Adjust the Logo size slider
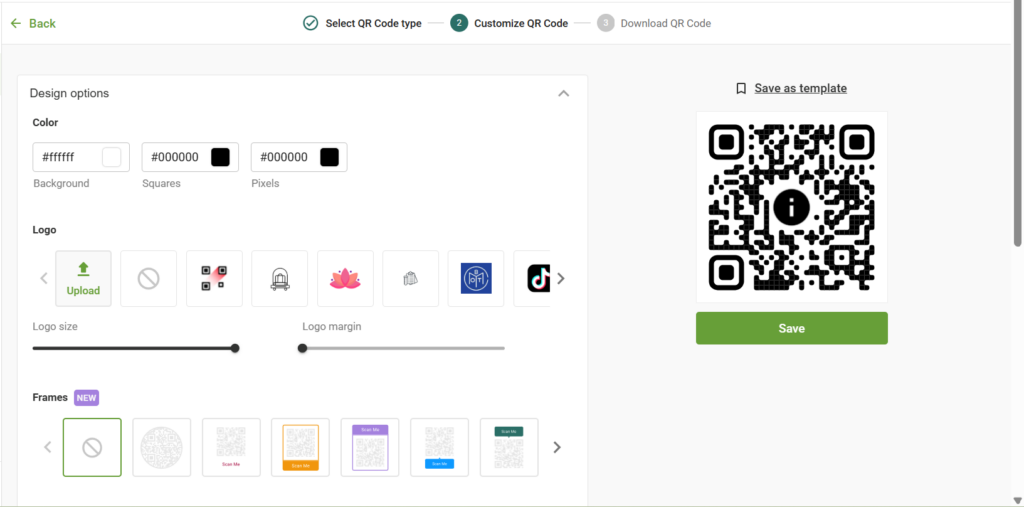 pyautogui.click(x=136, y=348)
